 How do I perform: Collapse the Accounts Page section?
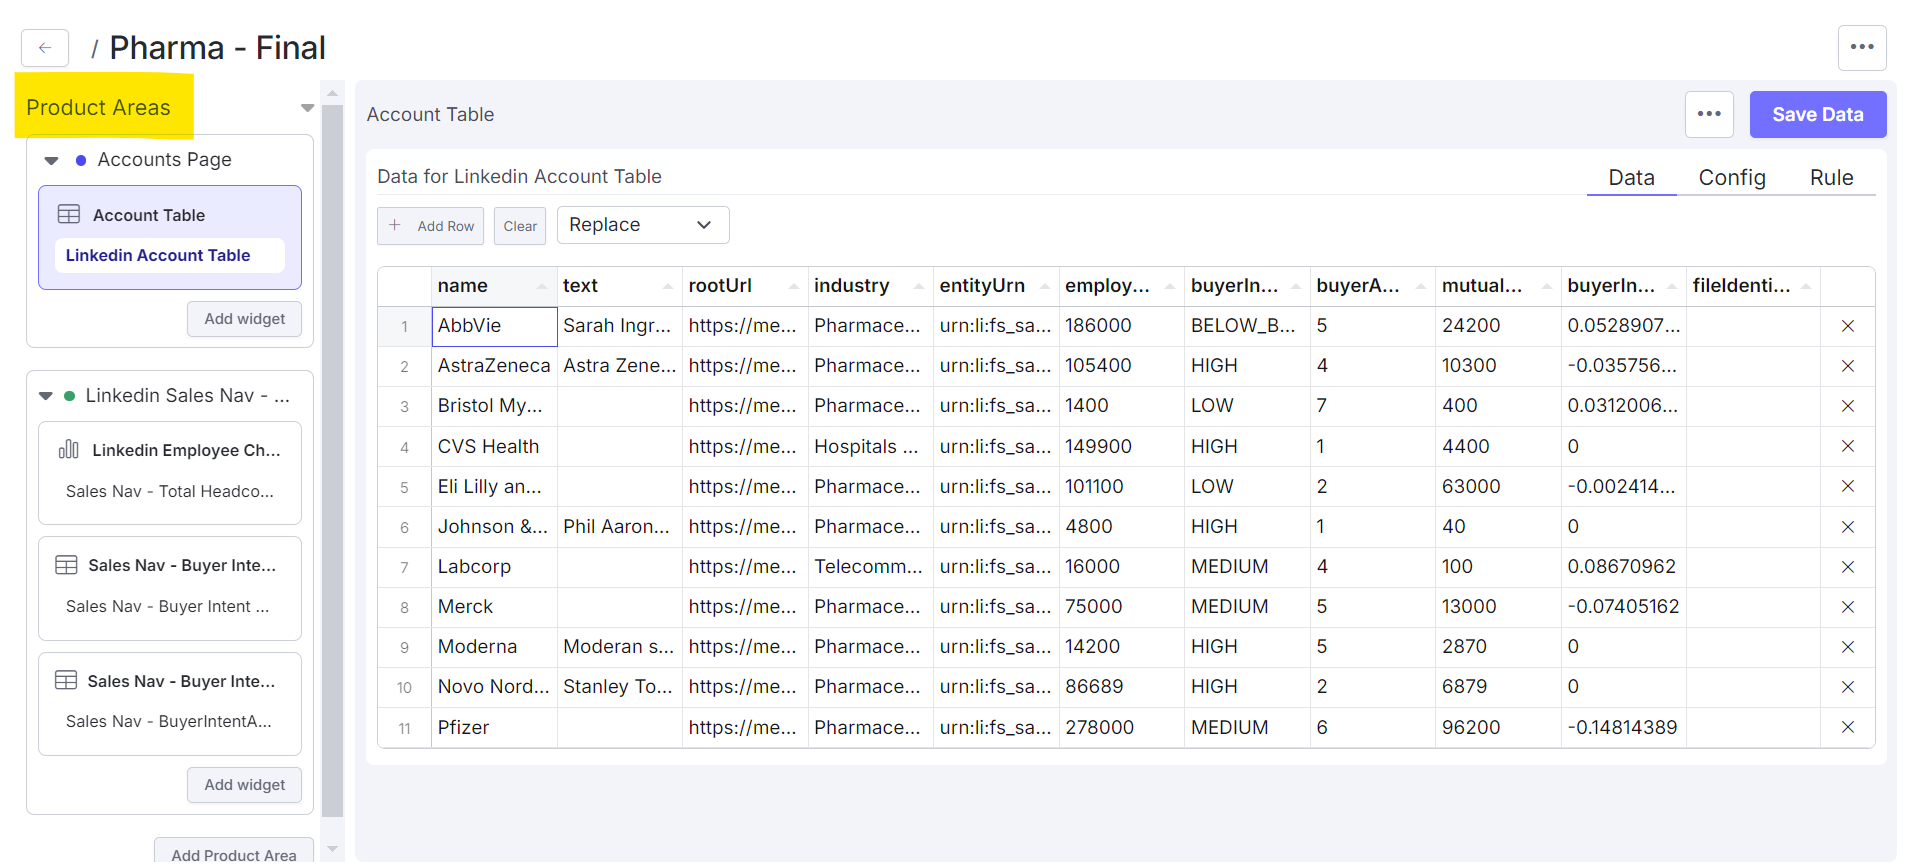click(52, 160)
